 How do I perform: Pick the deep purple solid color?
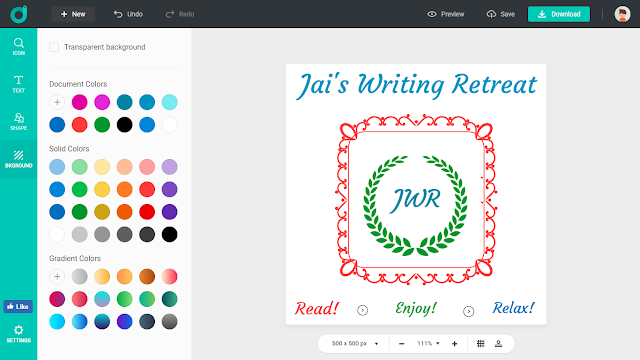[x=169, y=212]
